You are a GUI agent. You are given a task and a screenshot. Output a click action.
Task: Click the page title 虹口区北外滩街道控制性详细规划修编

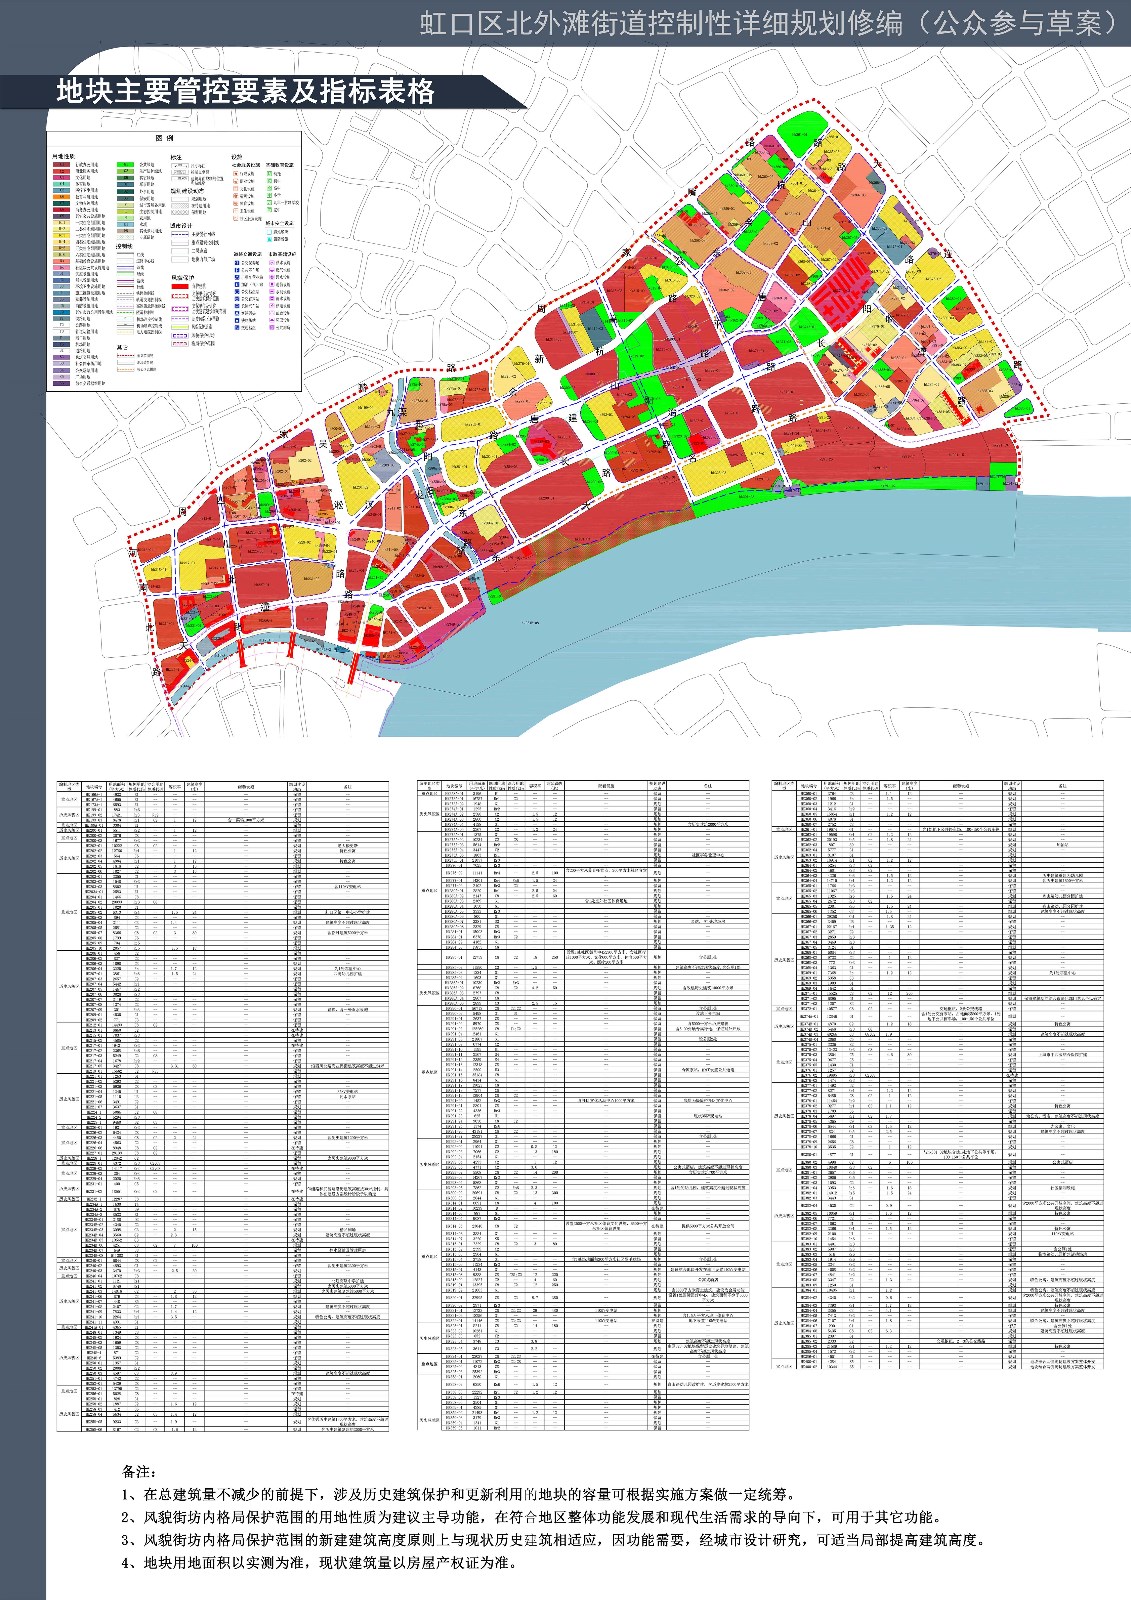(661, 23)
